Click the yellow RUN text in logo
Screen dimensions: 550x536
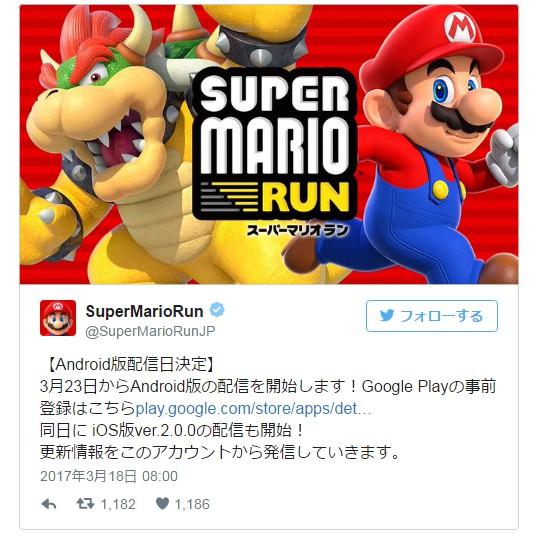(x=306, y=197)
